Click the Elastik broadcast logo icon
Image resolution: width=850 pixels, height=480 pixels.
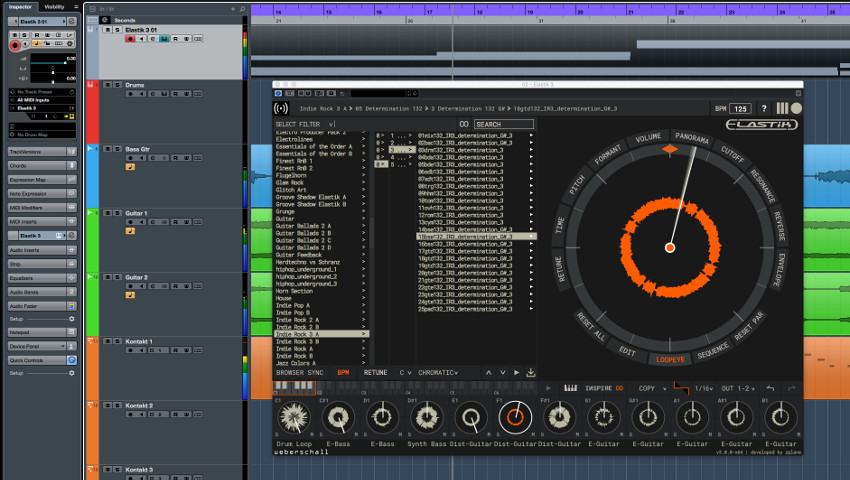click(281, 108)
